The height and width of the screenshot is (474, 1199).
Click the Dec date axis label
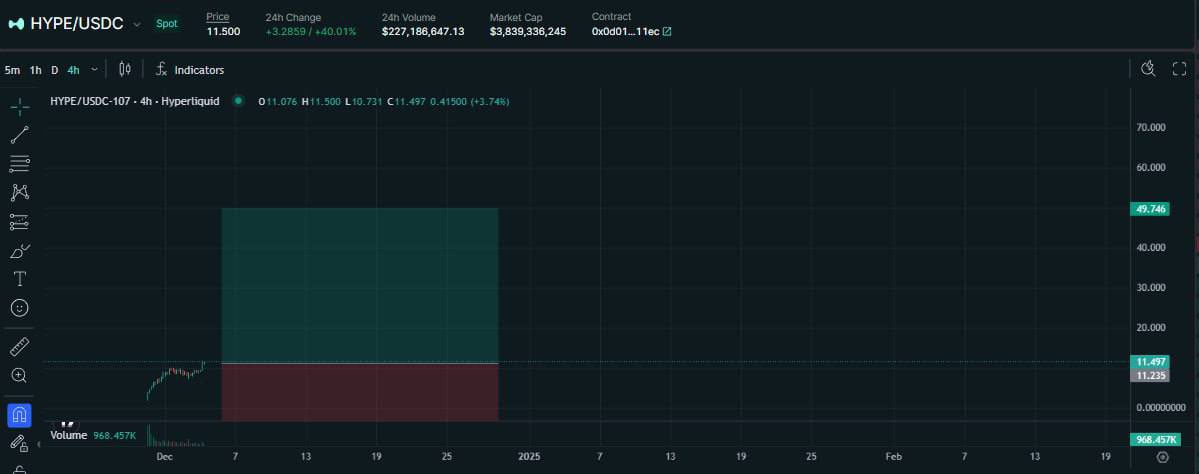coord(164,456)
